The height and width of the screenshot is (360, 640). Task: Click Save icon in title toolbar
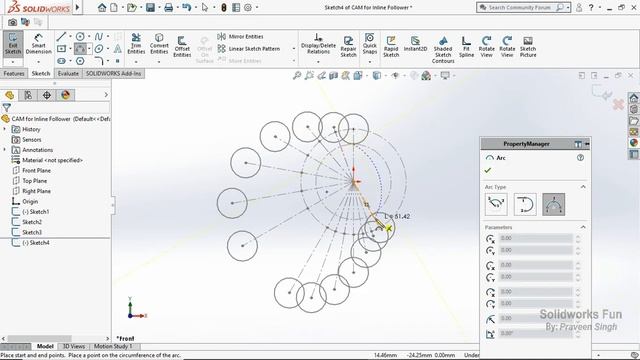pyautogui.click(x=150, y=7)
